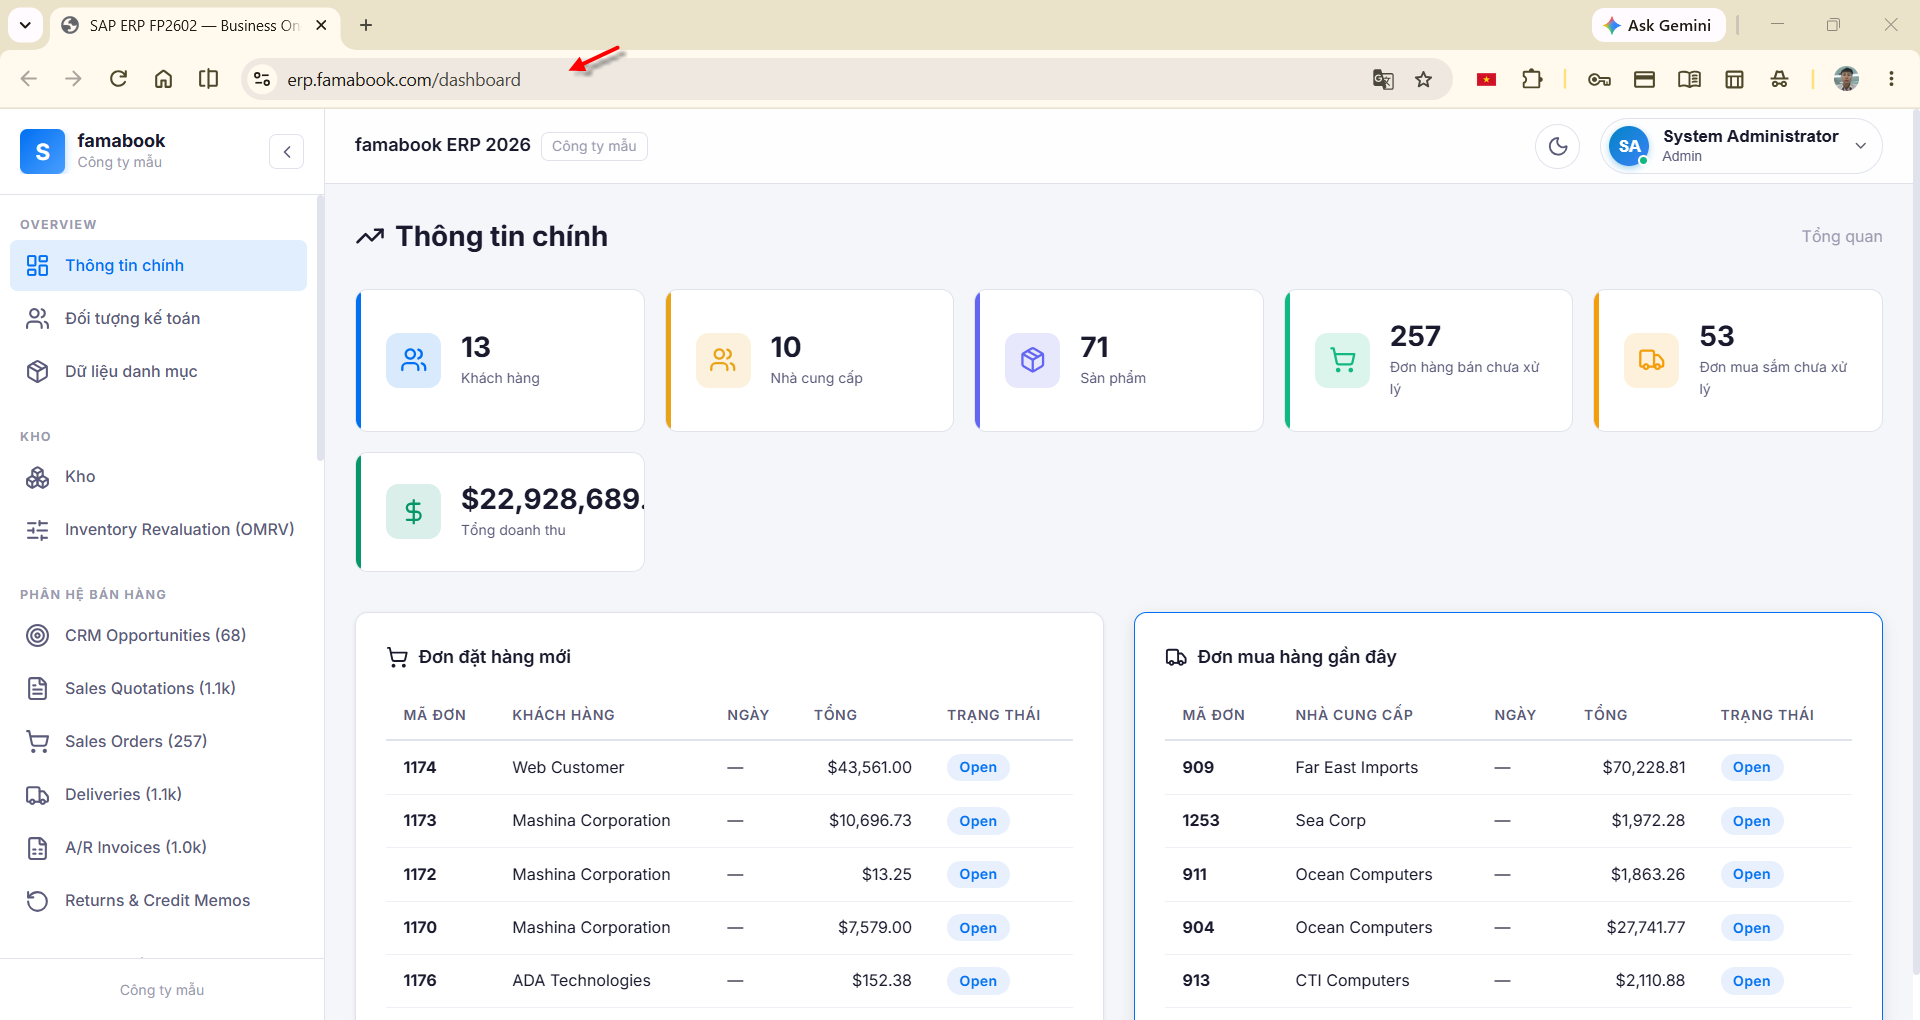This screenshot has width=1920, height=1020.
Task: Click the Sản phẩm product box icon
Action: [1032, 360]
